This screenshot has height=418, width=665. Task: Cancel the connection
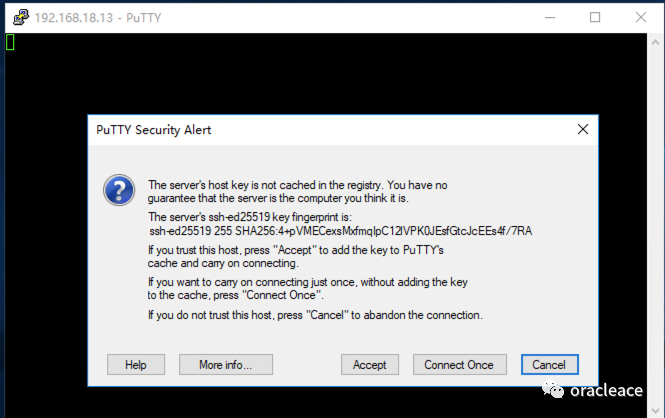[549, 365]
